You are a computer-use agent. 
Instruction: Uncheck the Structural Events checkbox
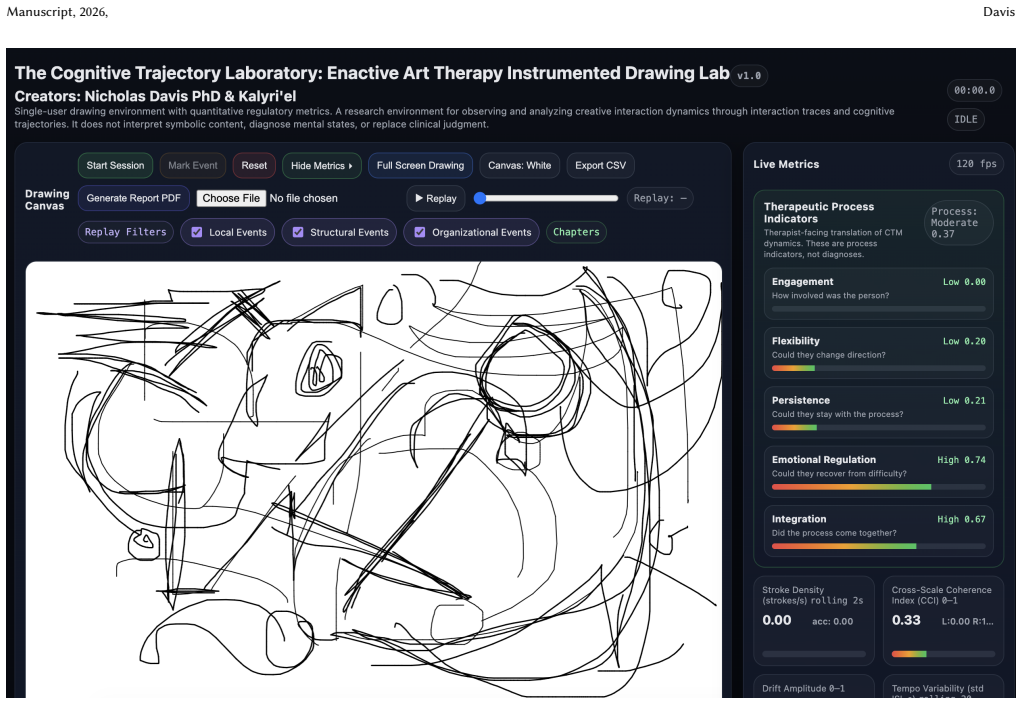pos(298,232)
